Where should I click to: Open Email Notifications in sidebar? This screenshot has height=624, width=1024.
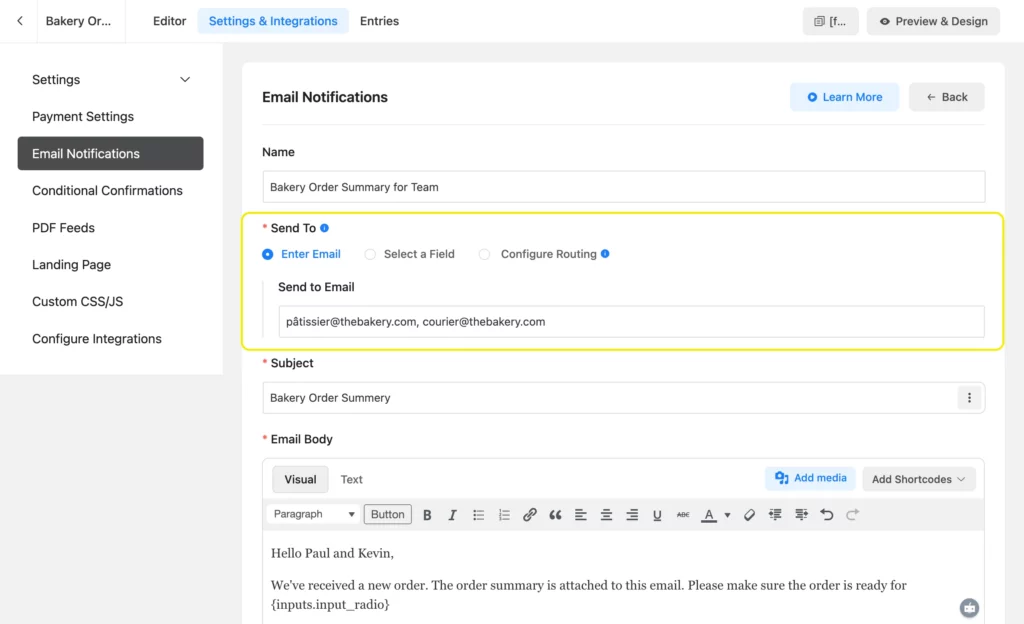(110, 153)
